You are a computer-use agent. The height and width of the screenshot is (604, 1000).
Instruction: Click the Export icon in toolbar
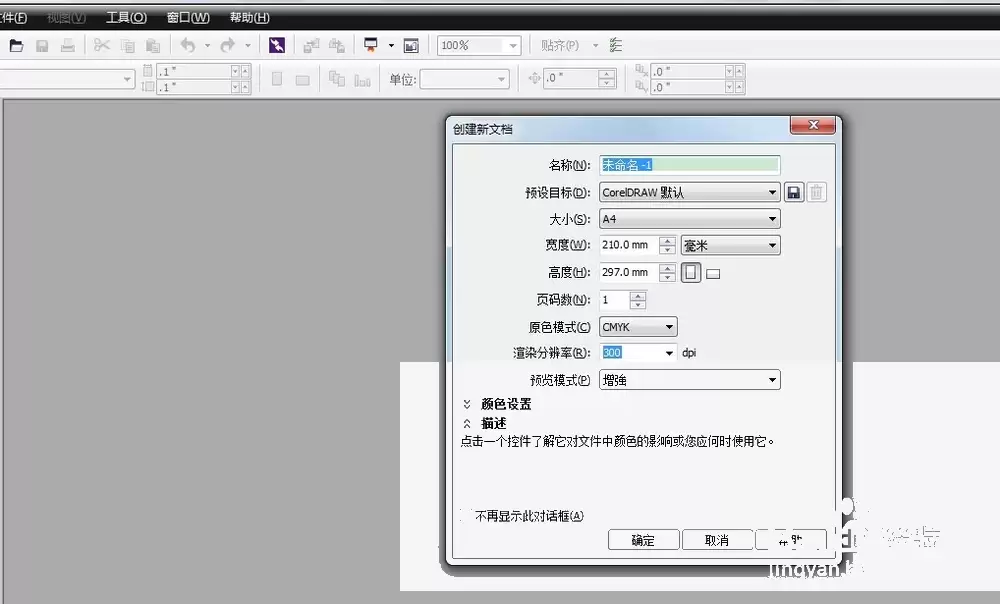pyautogui.click(x=337, y=45)
